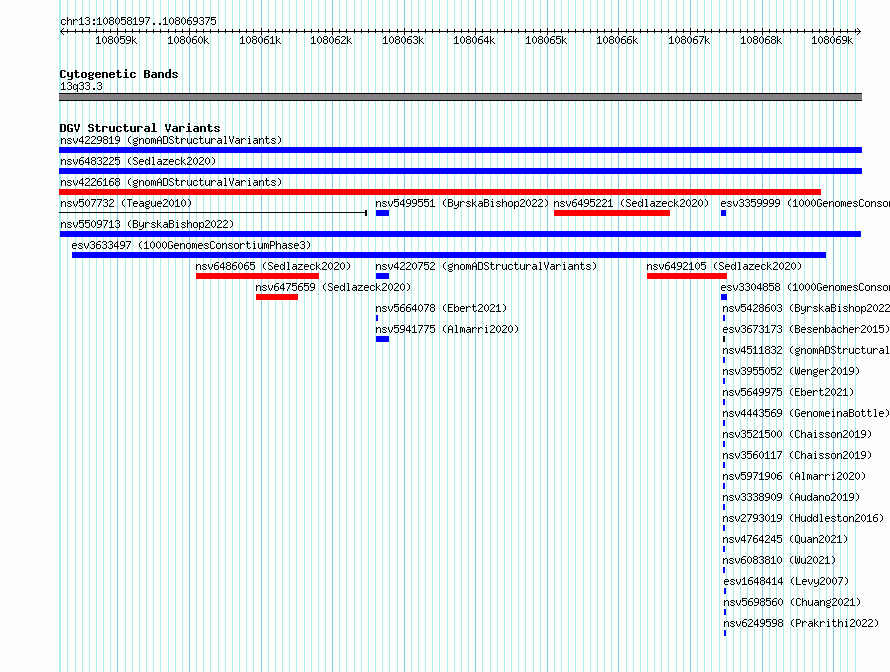The width and height of the screenshot is (890, 672).
Task: Click the 108068k ruler tick label
Action: (761, 40)
